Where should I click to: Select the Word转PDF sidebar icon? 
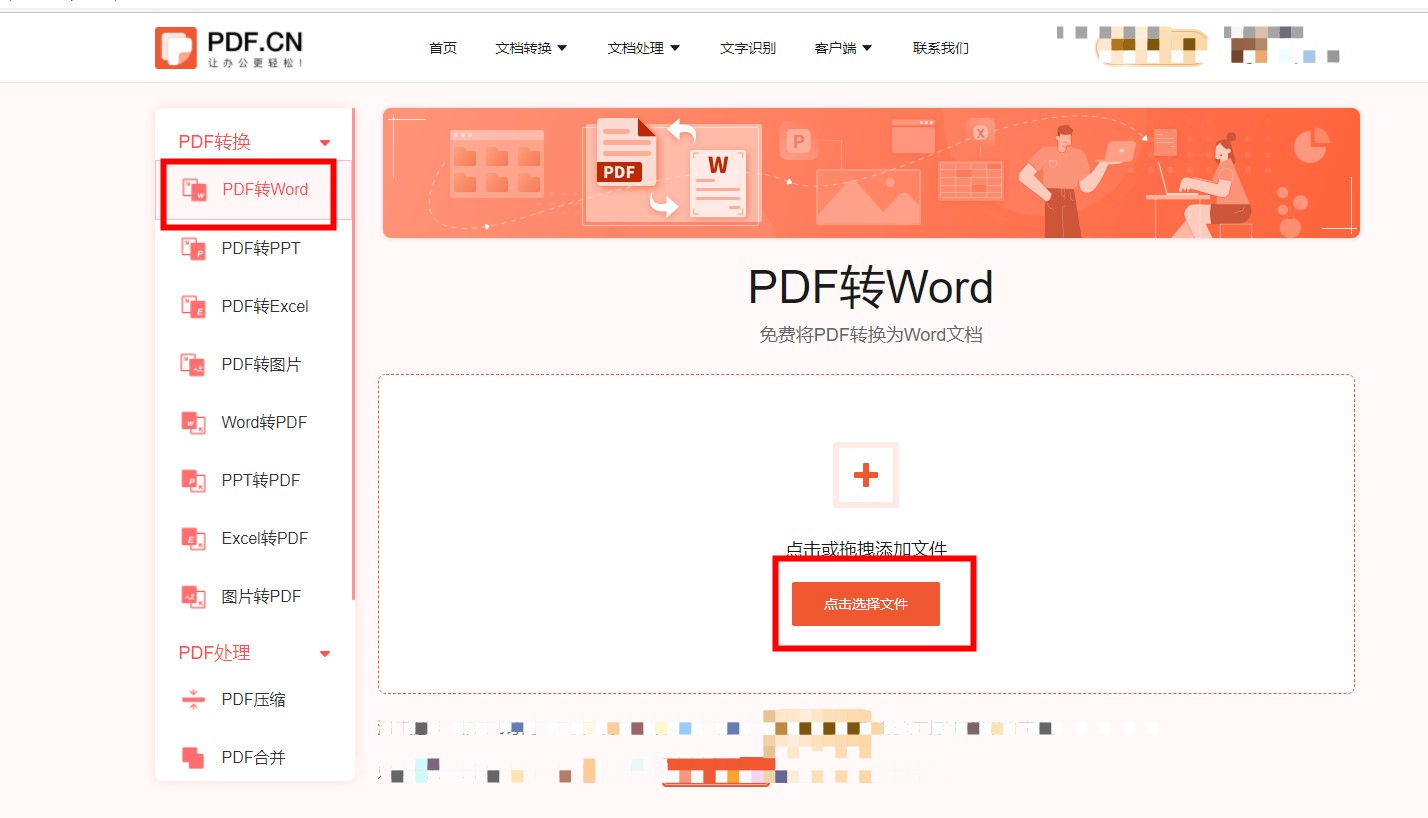pyautogui.click(x=193, y=422)
